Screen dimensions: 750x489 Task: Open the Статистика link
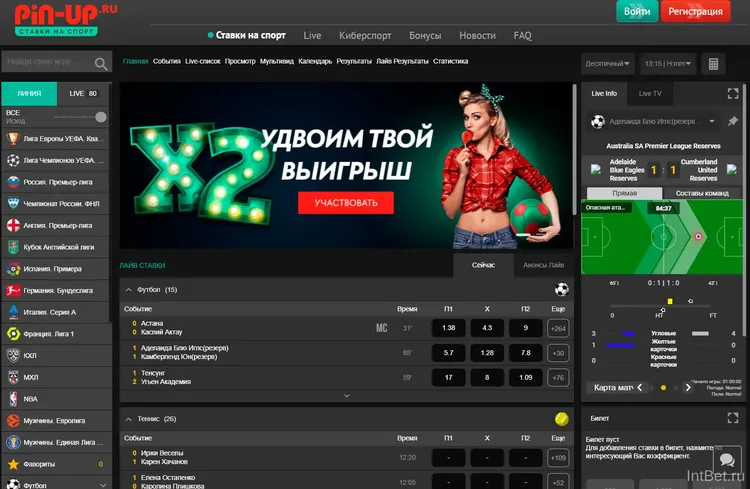coord(450,61)
